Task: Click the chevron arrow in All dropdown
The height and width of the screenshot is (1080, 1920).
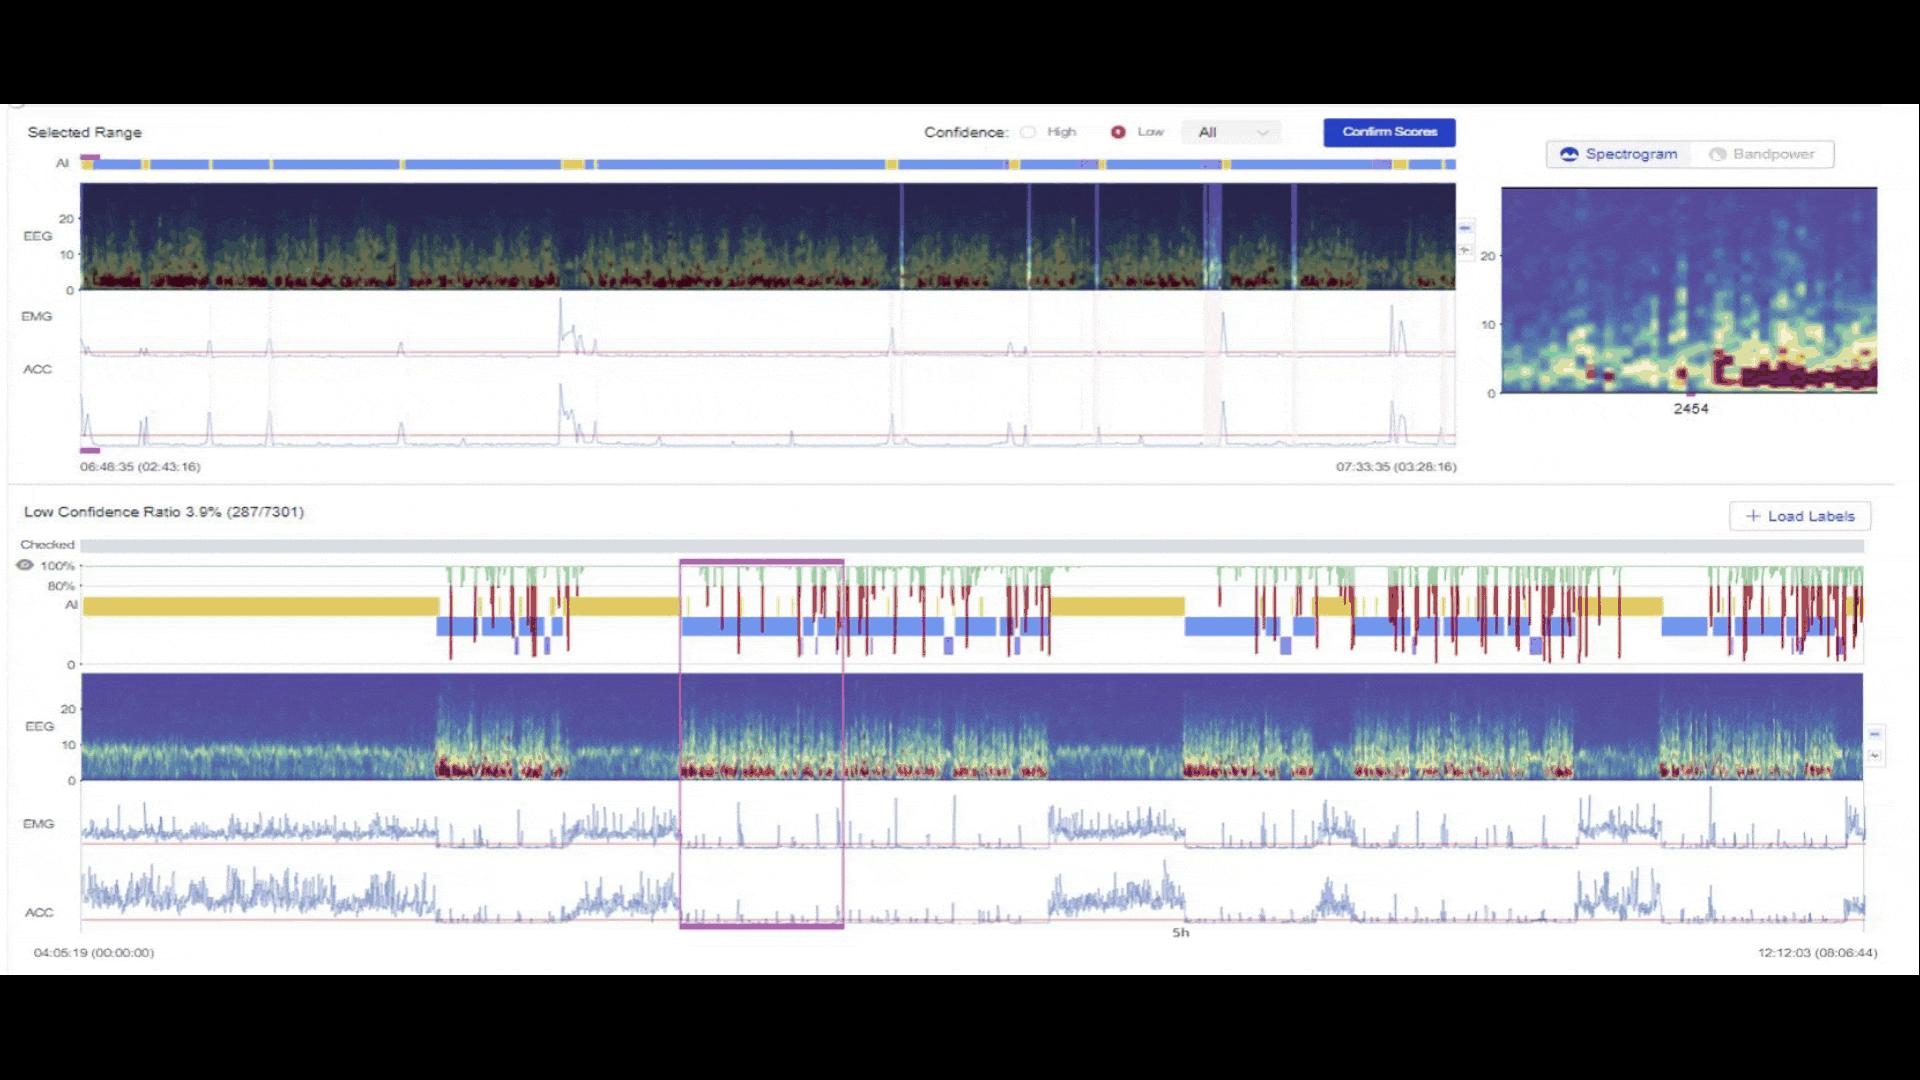Action: [1262, 133]
